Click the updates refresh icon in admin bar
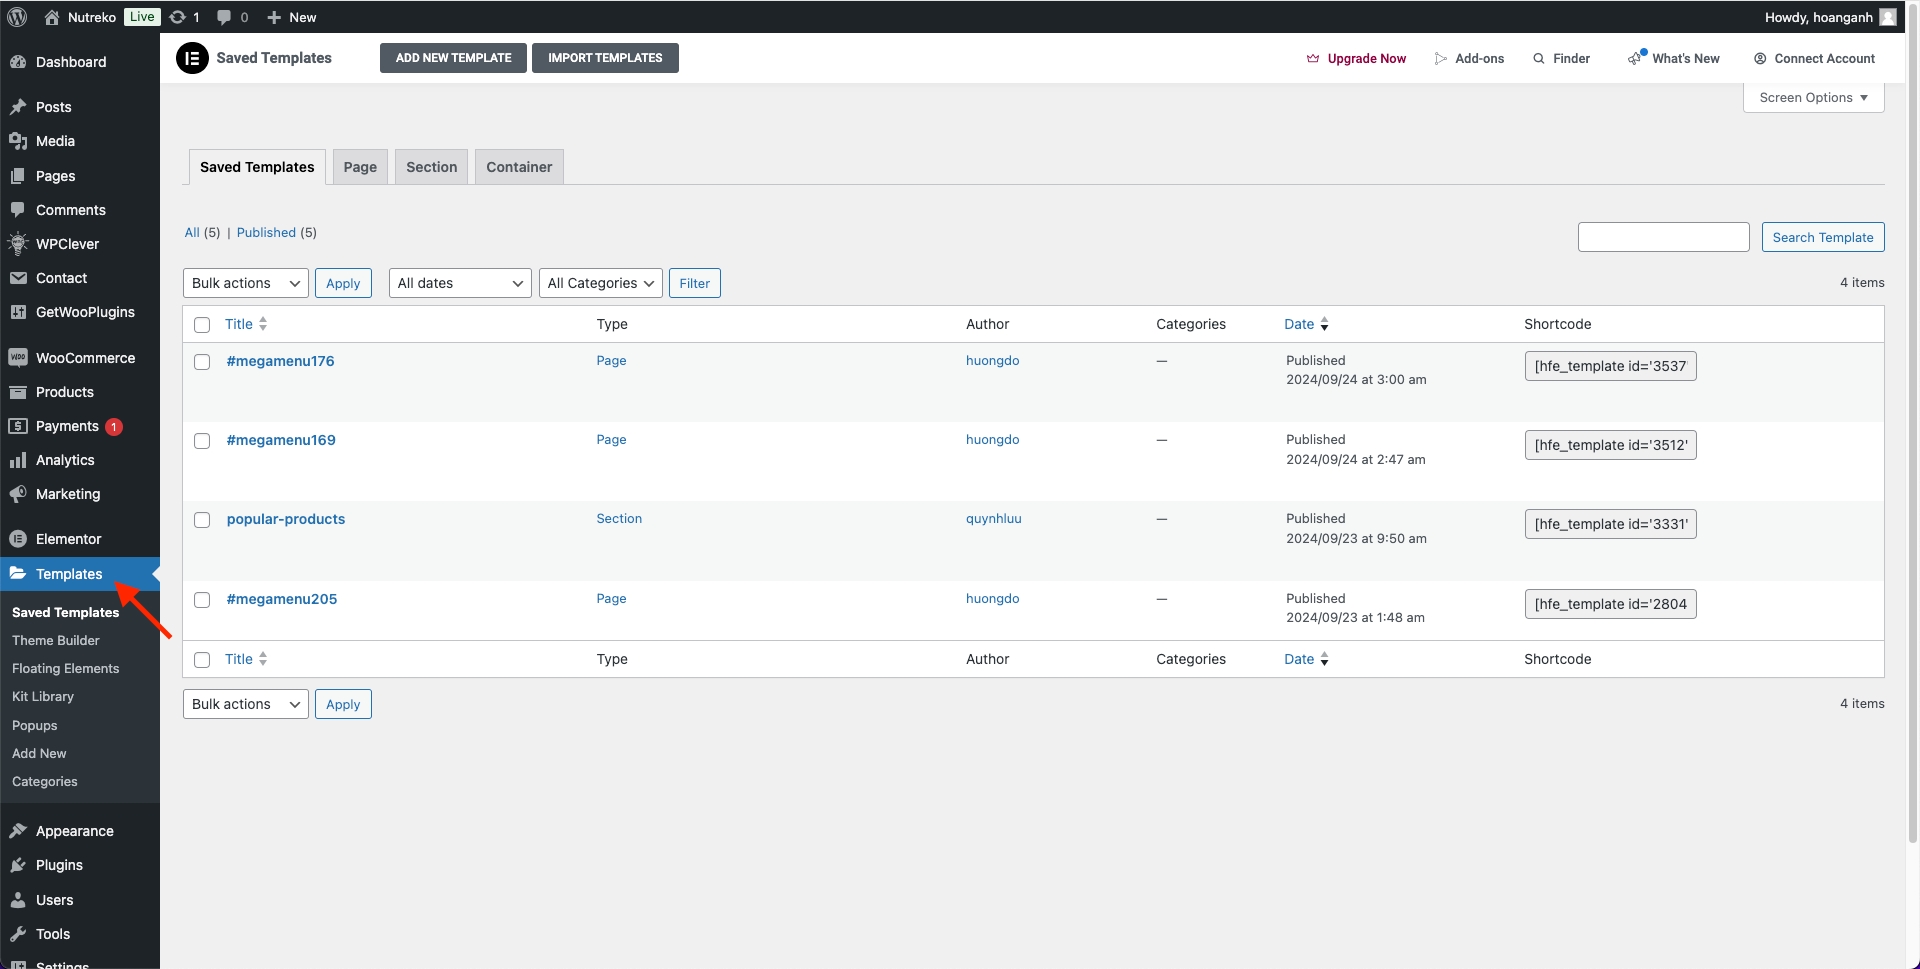 coord(178,17)
